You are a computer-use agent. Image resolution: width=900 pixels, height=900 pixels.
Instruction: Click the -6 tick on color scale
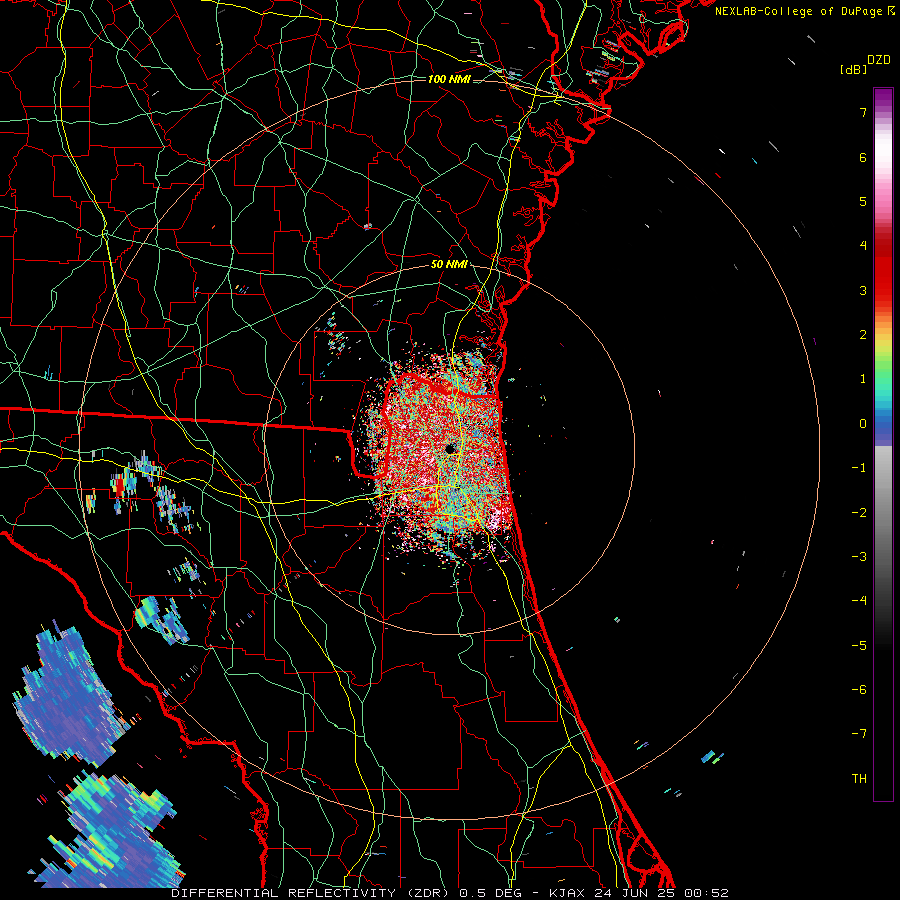[x=859, y=690]
